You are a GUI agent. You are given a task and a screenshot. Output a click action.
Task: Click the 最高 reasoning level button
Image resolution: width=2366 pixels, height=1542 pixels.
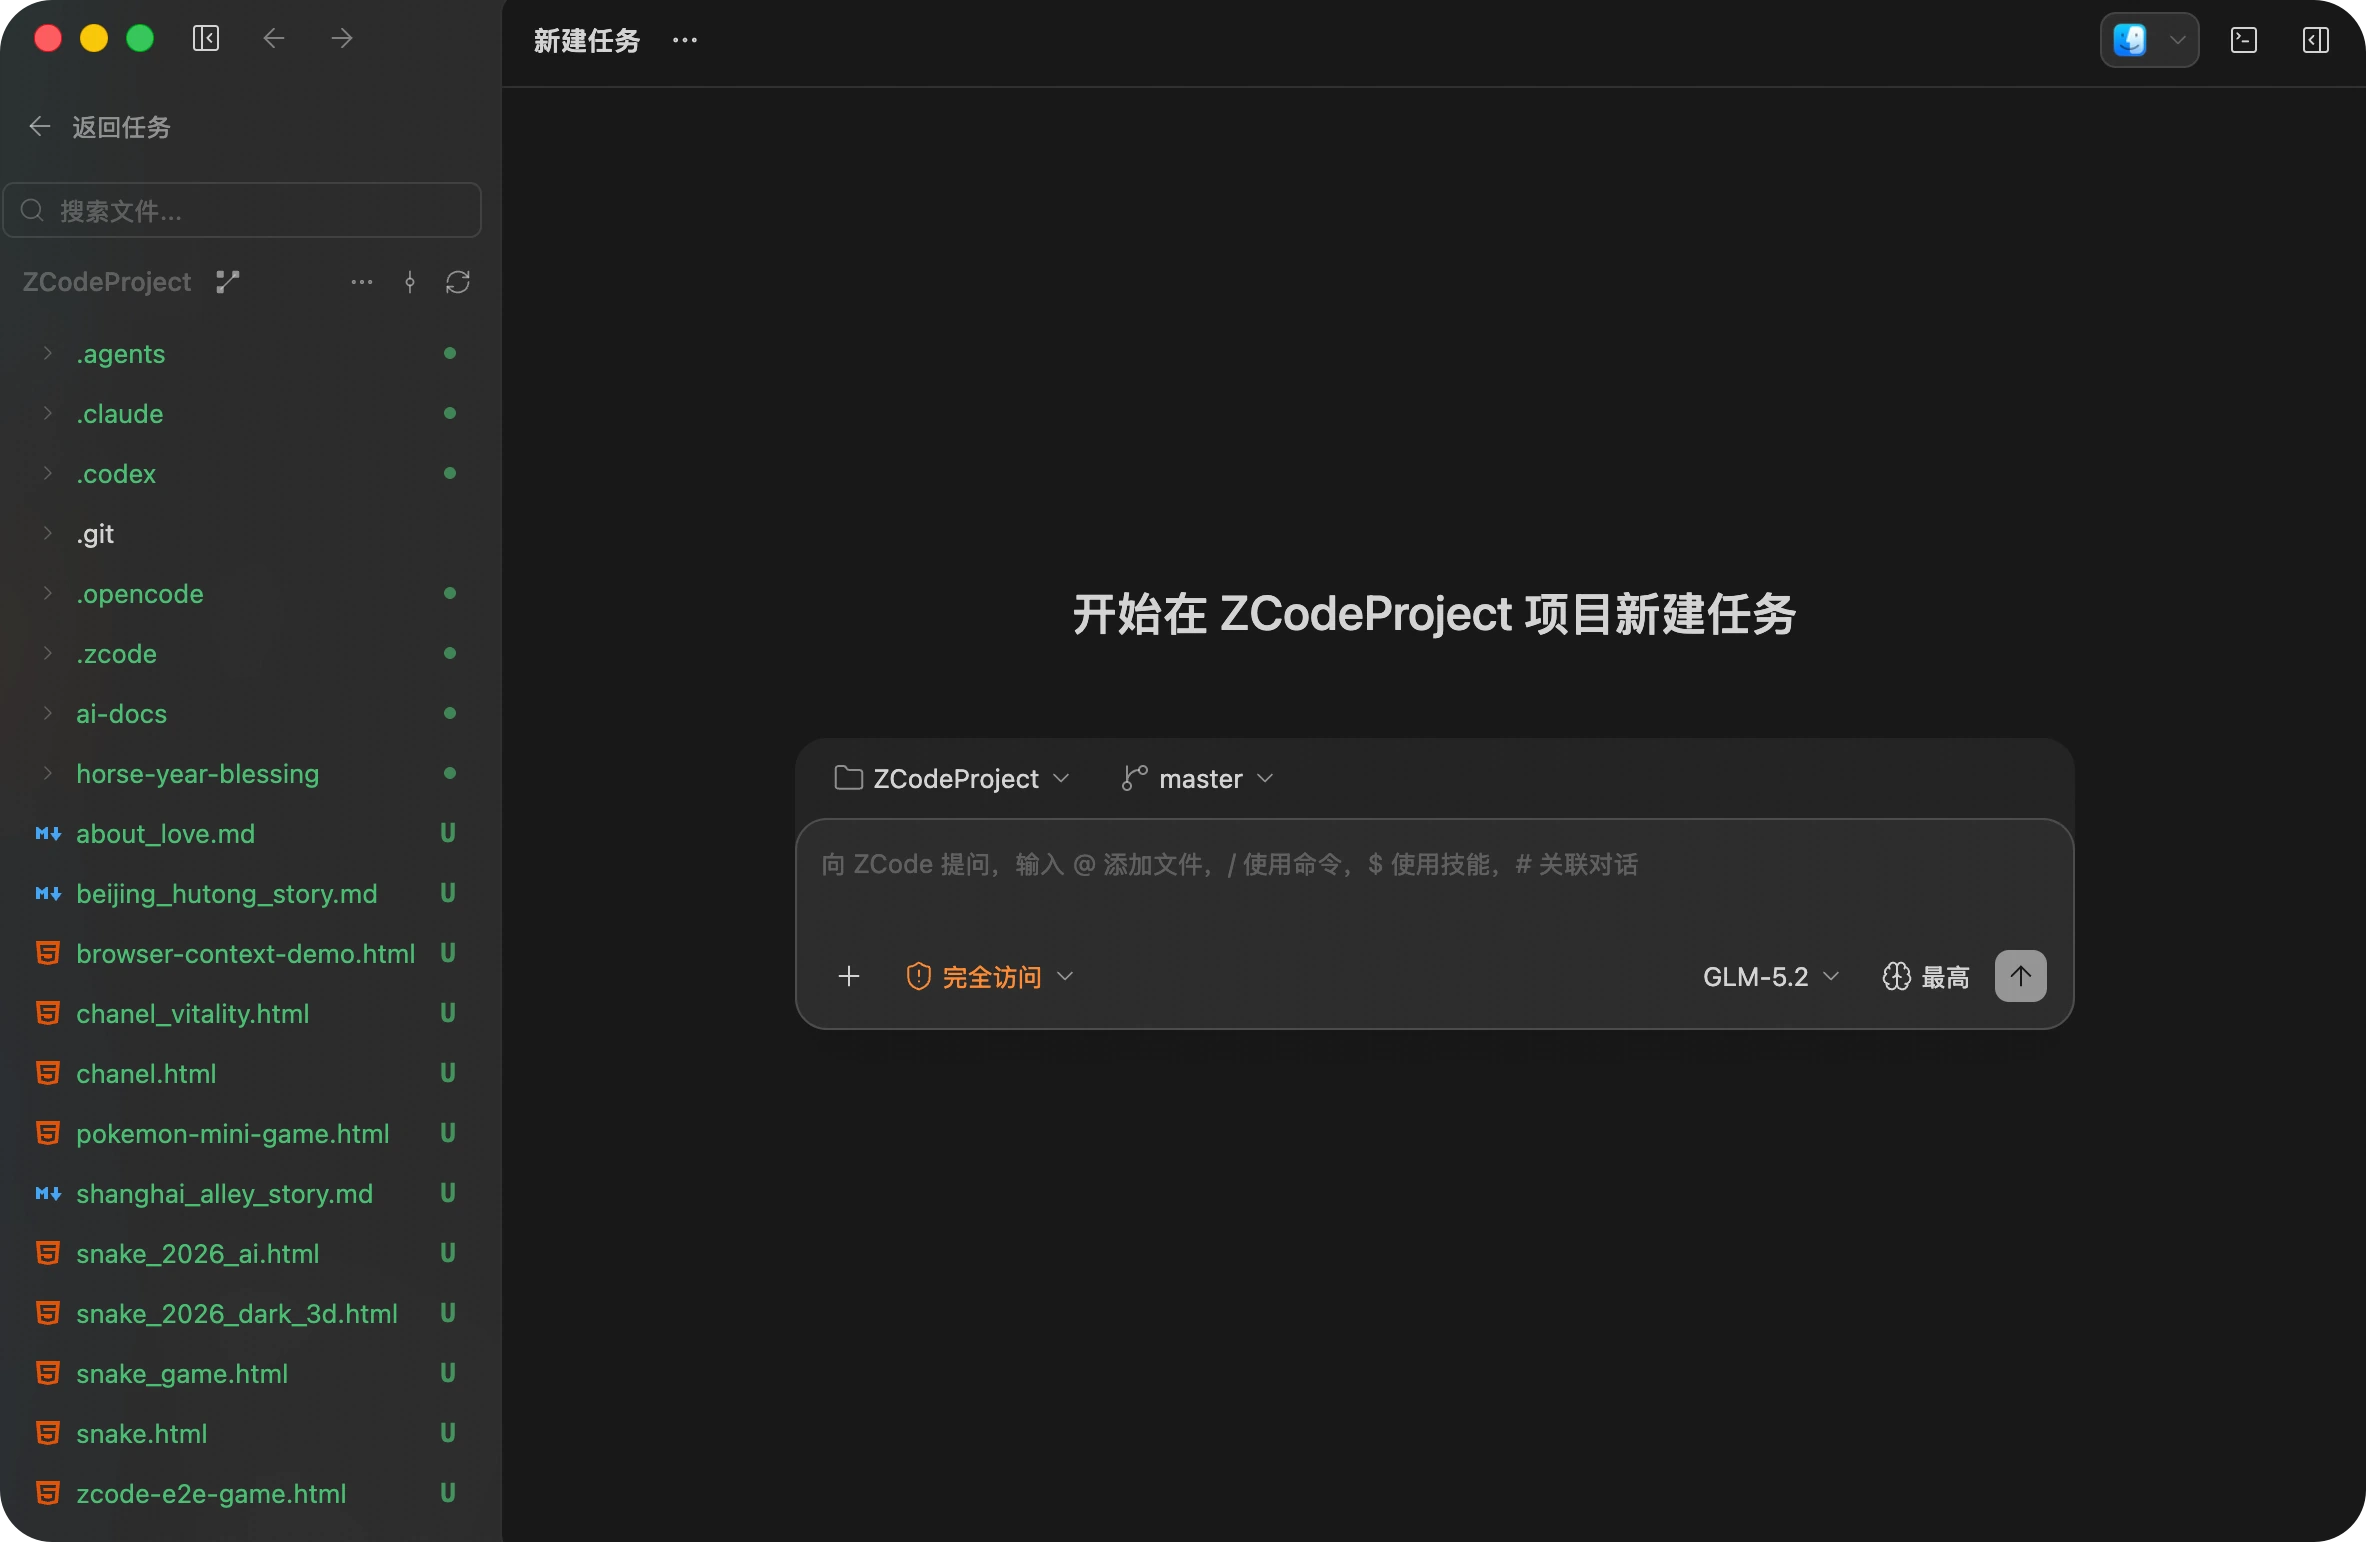(1926, 976)
